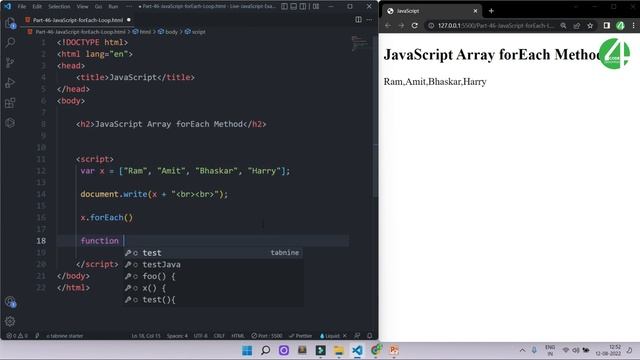Click tabnine starter status item
This screenshot has height=360, width=640.
(x=64, y=336)
